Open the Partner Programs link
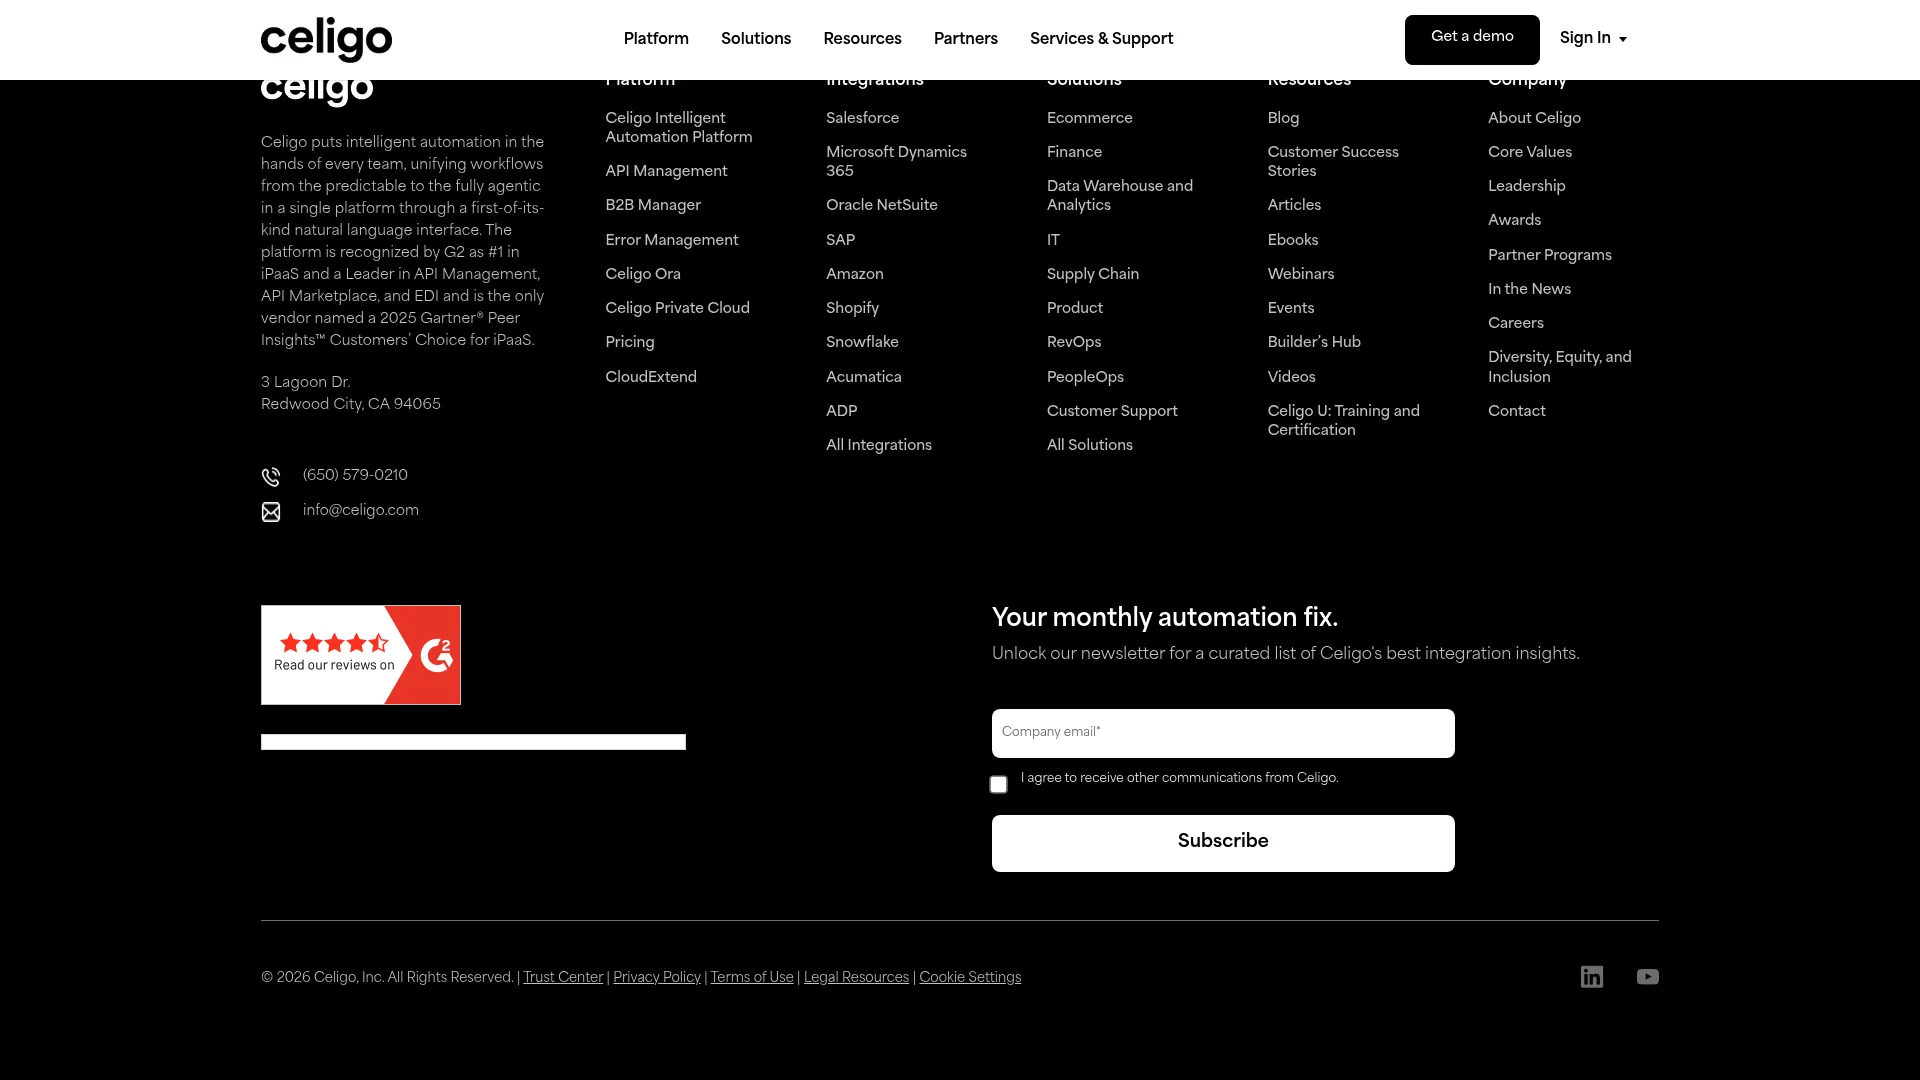Screen dimensions: 1920x1080 pos(1550,256)
